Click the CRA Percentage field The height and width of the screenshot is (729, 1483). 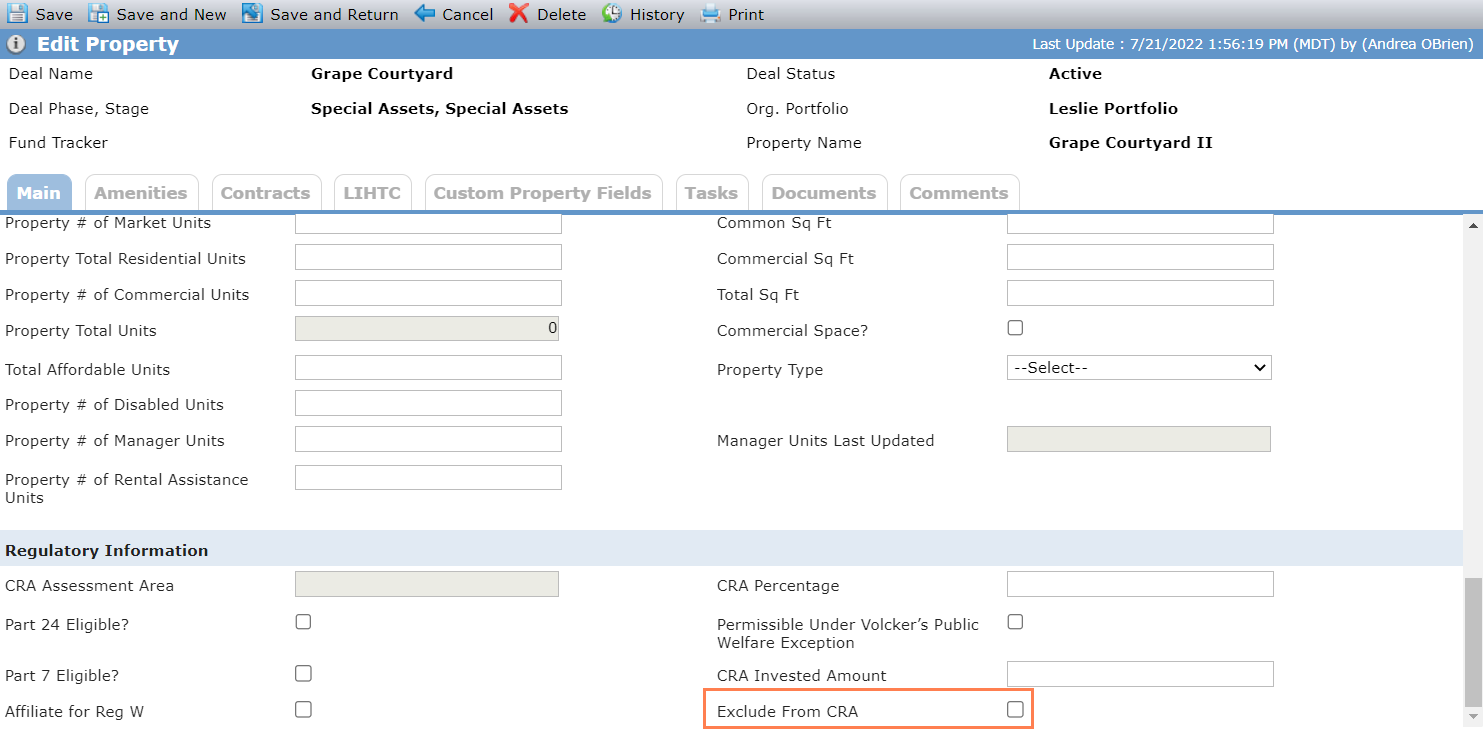tap(1140, 584)
